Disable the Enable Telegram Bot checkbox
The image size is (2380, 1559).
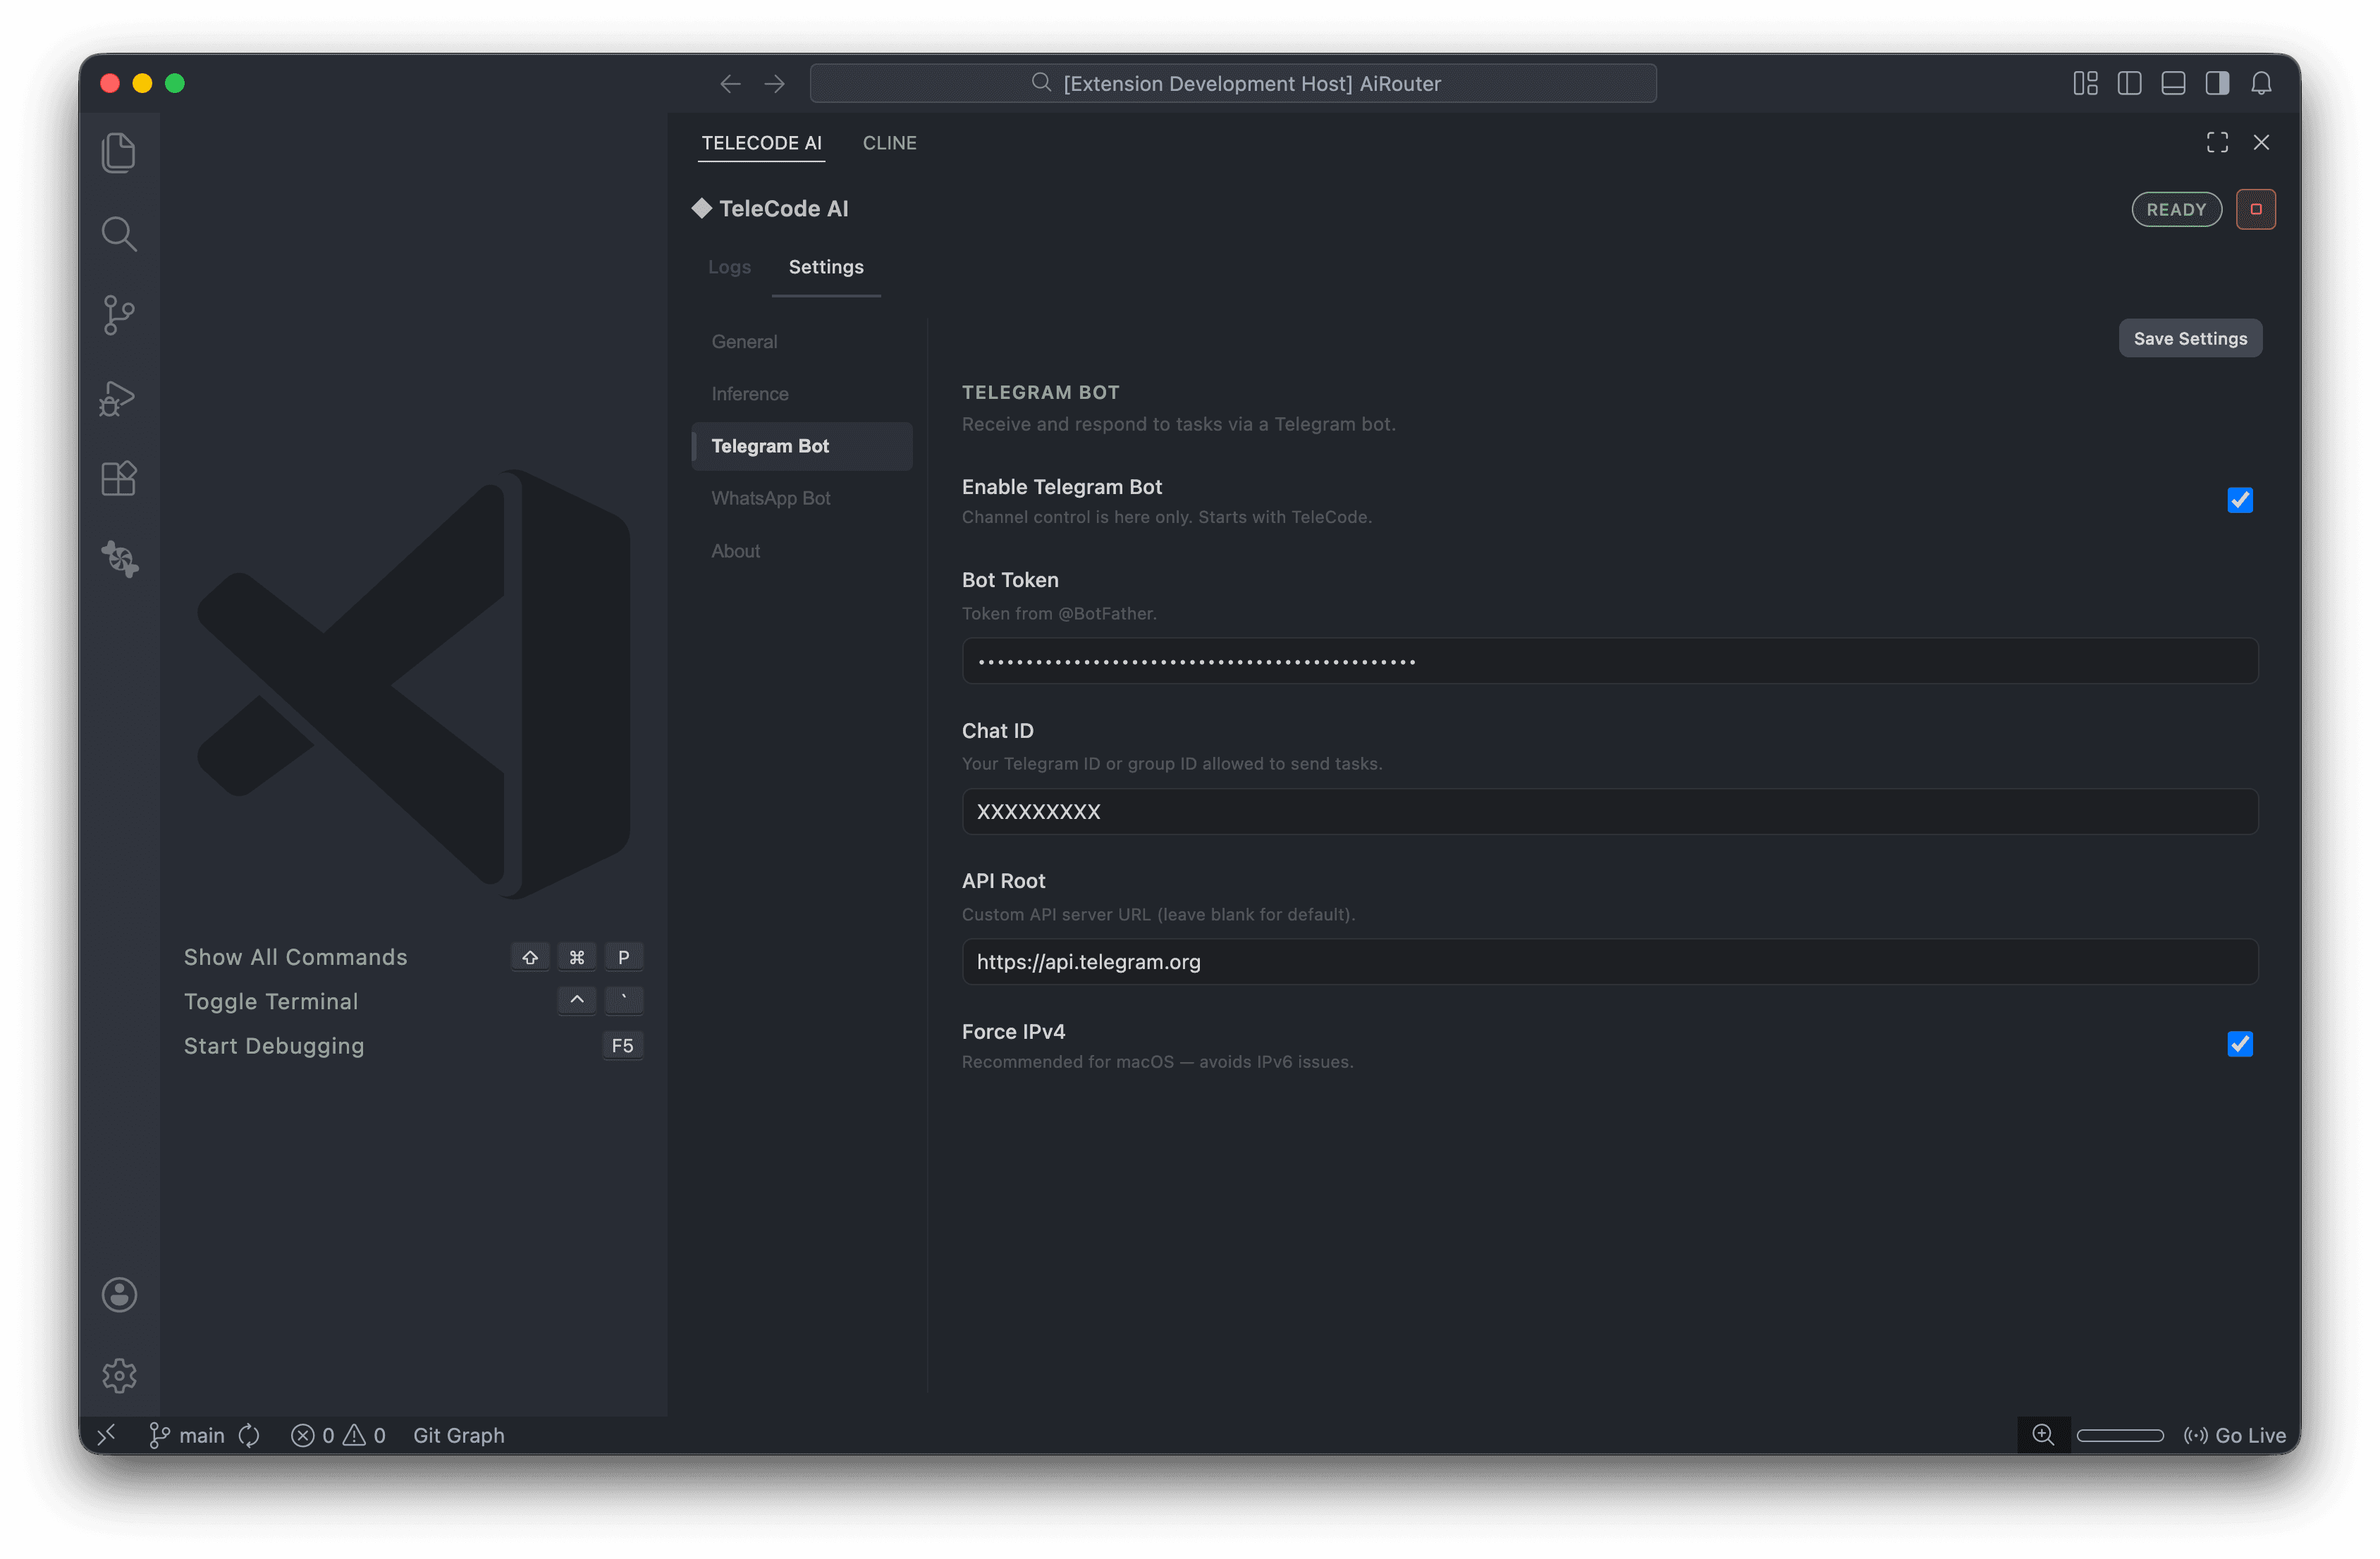2240,500
